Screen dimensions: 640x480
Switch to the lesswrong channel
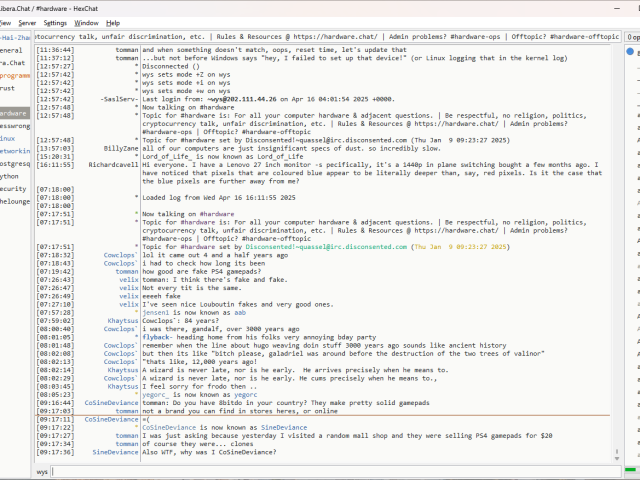[x=13, y=126]
